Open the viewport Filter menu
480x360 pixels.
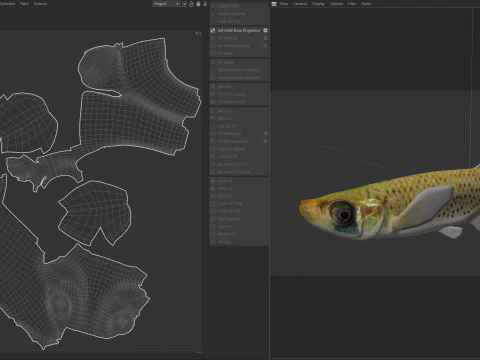(352, 4)
